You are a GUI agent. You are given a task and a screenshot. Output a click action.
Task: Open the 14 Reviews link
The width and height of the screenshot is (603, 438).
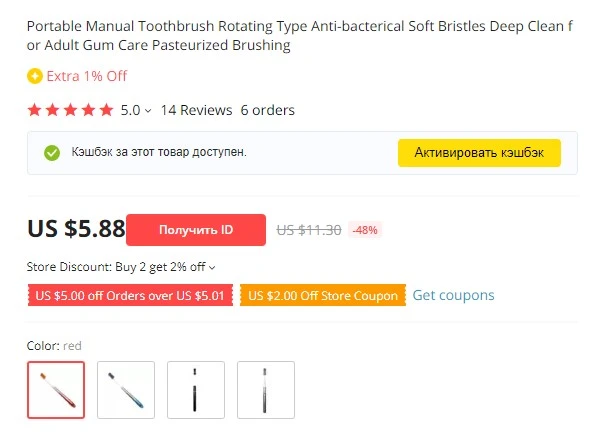pyautogui.click(x=197, y=110)
